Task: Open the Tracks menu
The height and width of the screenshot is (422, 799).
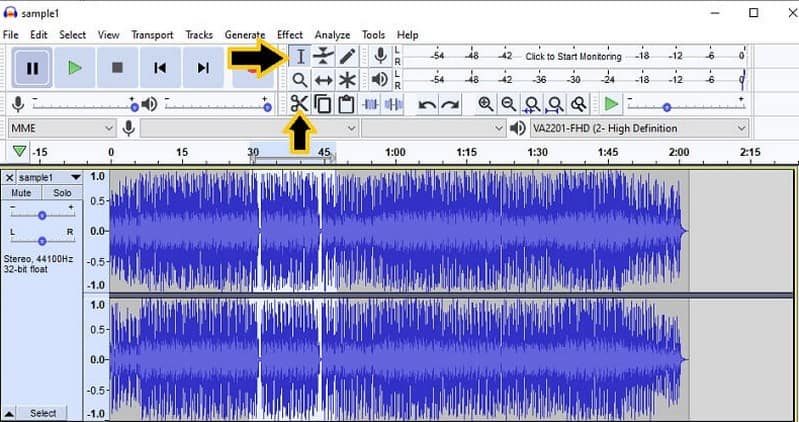Action: 199,35
